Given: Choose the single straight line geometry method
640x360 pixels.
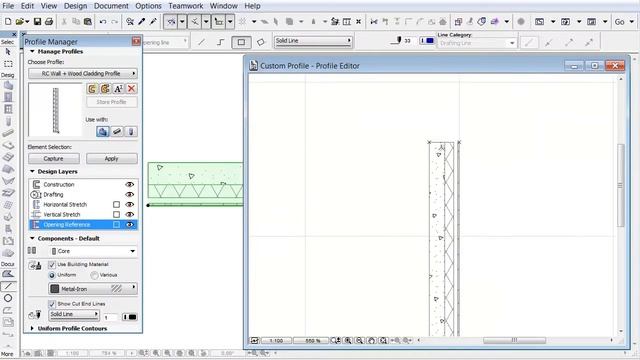Looking at the screenshot, I should 202,42.
